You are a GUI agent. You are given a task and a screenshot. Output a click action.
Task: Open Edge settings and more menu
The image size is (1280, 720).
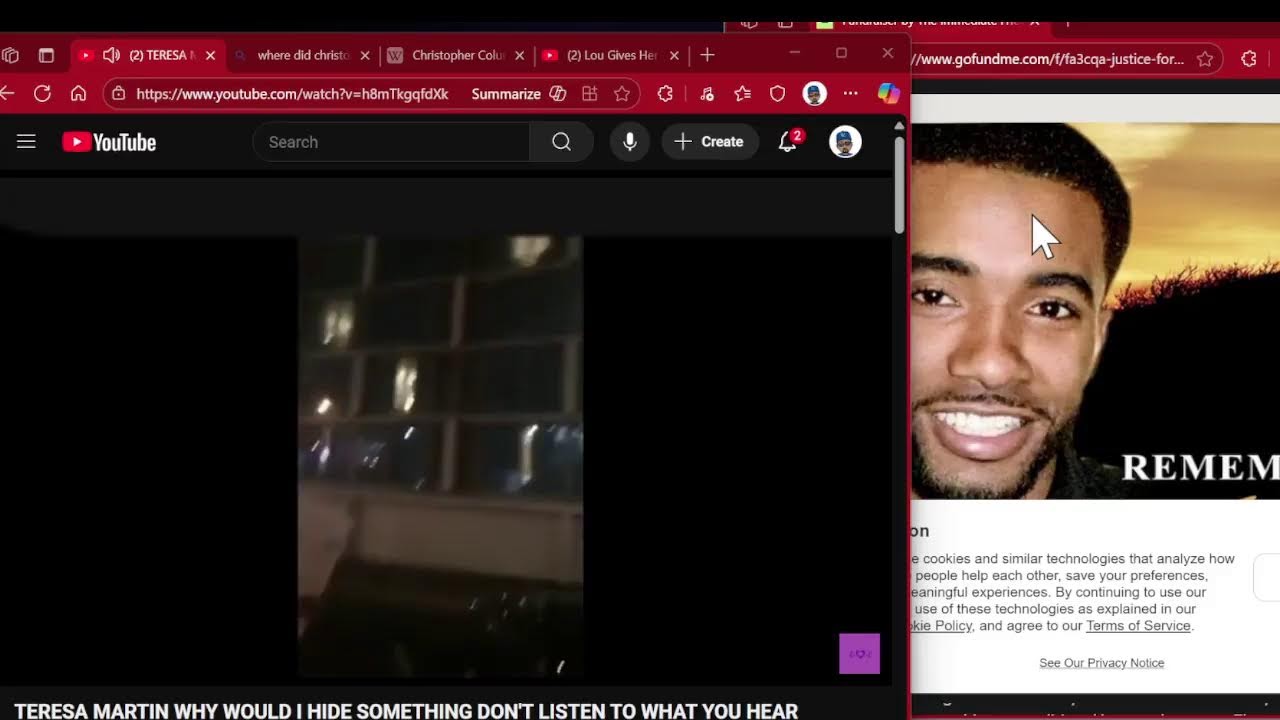pyautogui.click(x=850, y=94)
